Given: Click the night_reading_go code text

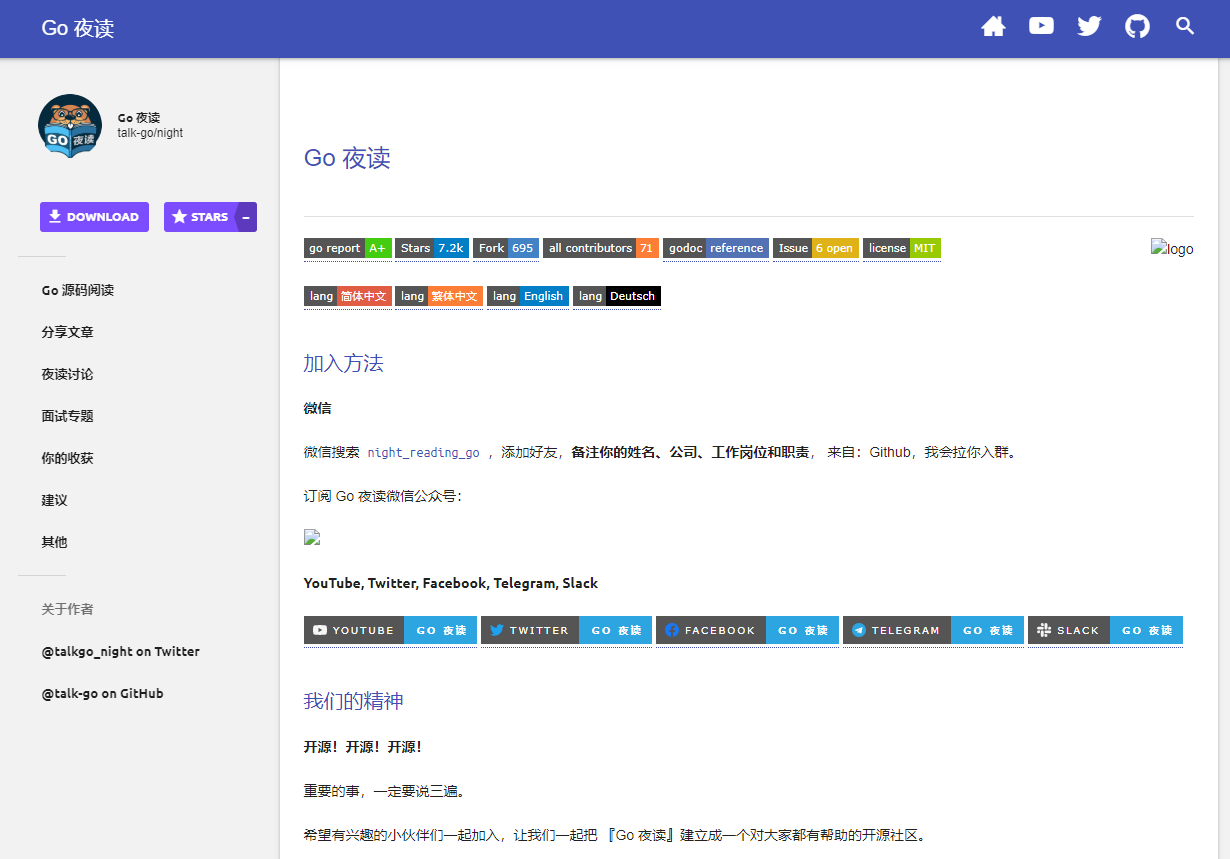Looking at the screenshot, I should click(x=423, y=452).
